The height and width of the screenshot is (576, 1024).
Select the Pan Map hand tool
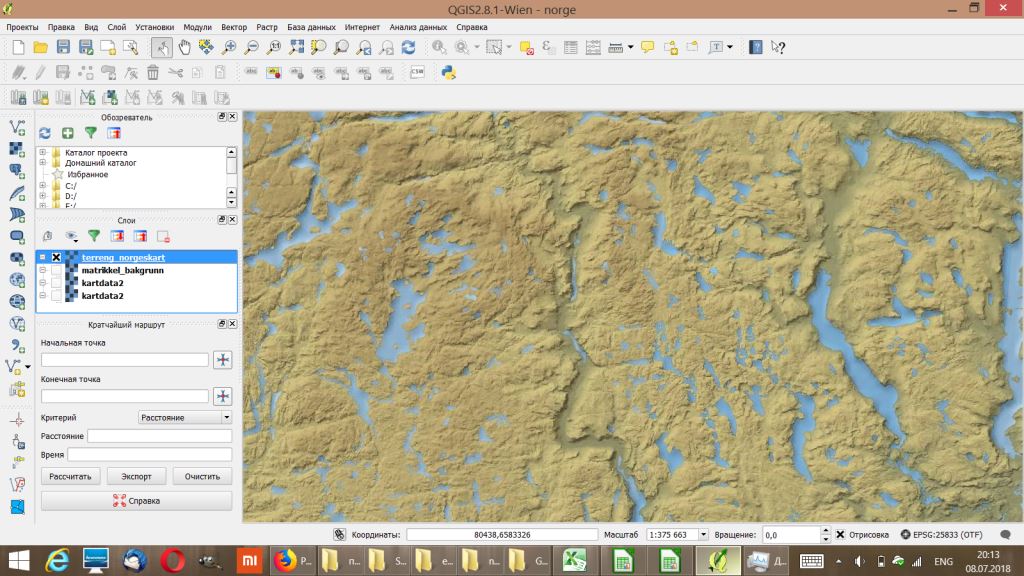pyautogui.click(x=185, y=47)
